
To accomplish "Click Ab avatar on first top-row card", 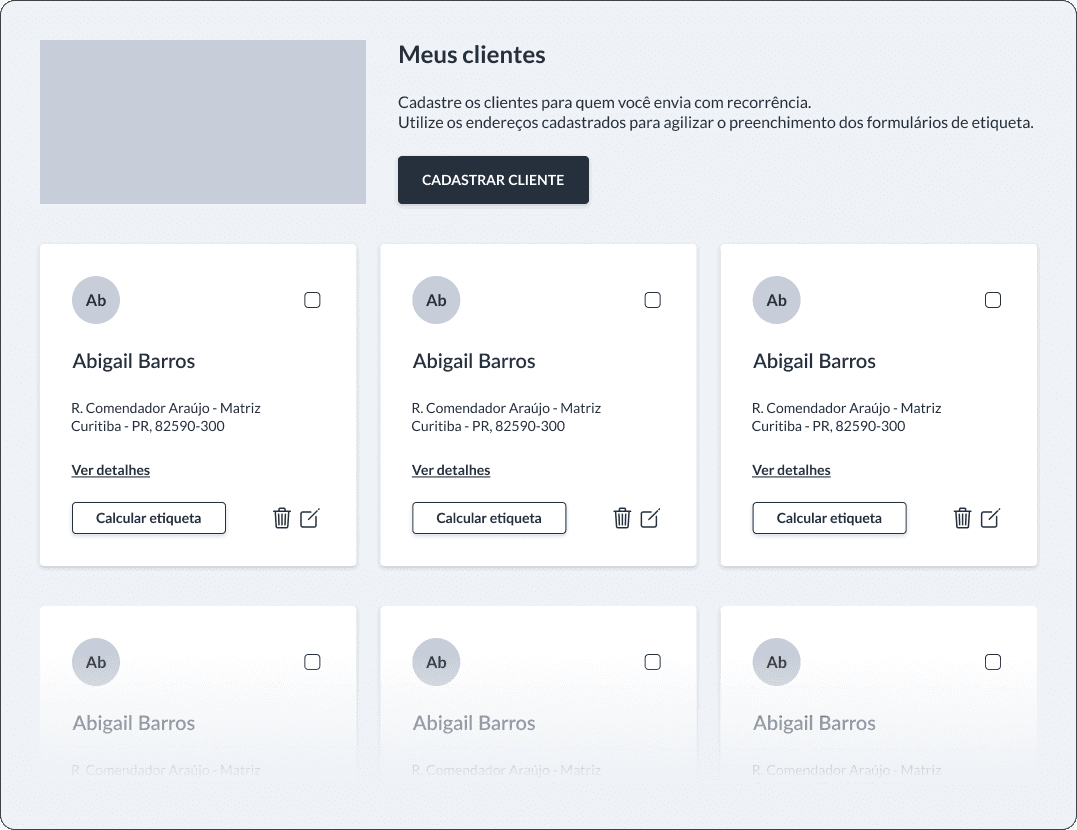I will (96, 300).
